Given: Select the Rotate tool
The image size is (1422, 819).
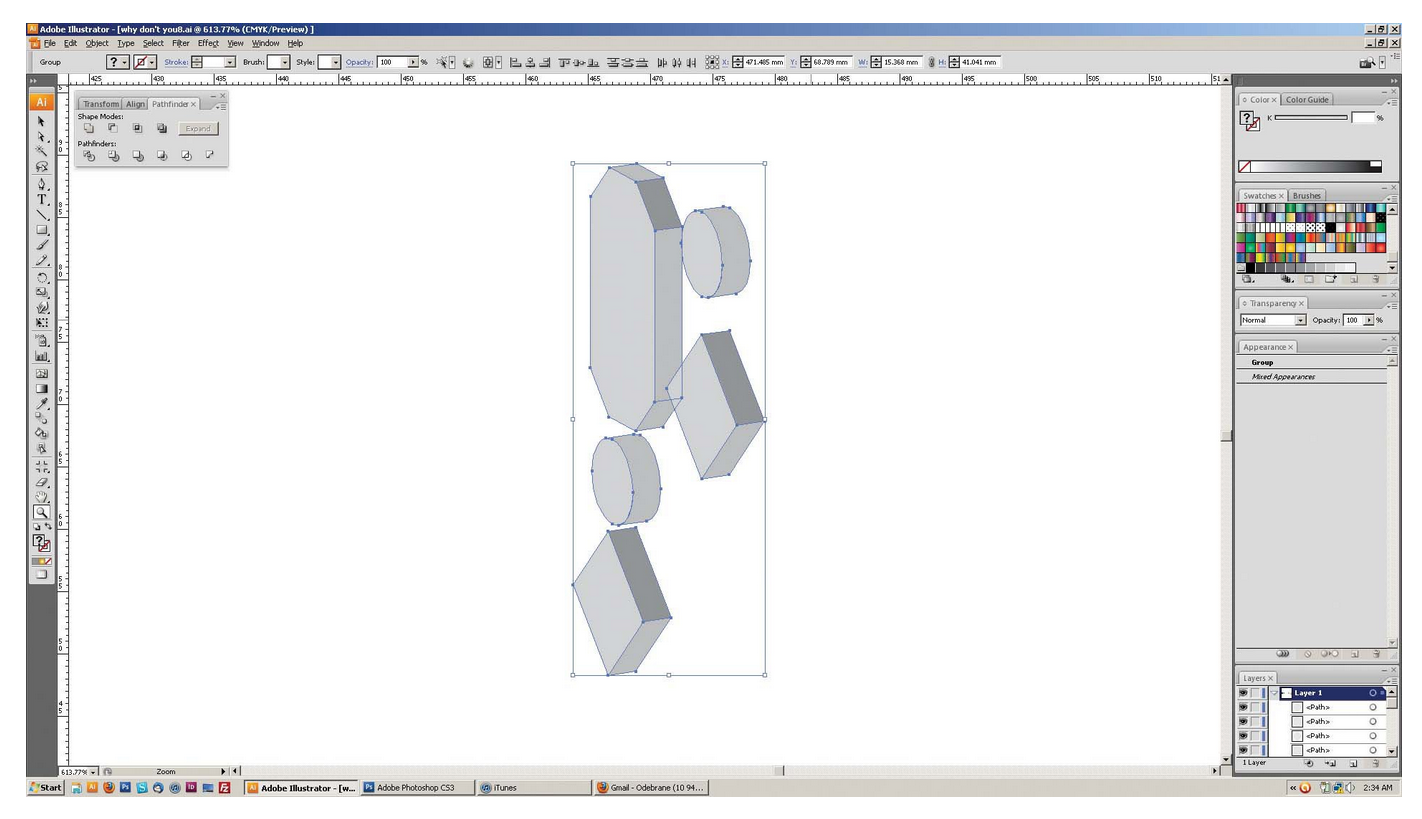Looking at the screenshot, I should (41, 278).
